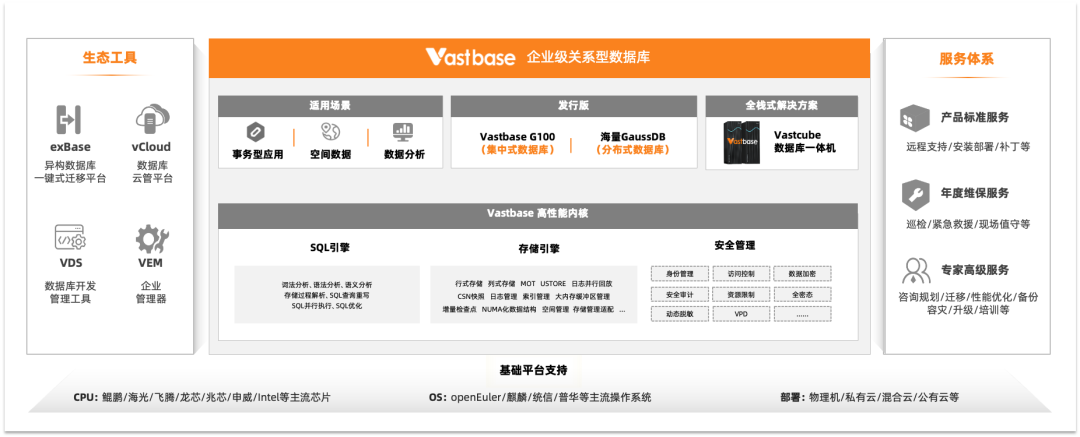1080x437 pixels.
Task: Click the Vastbase logo in orange header
Action: point(470,57)
